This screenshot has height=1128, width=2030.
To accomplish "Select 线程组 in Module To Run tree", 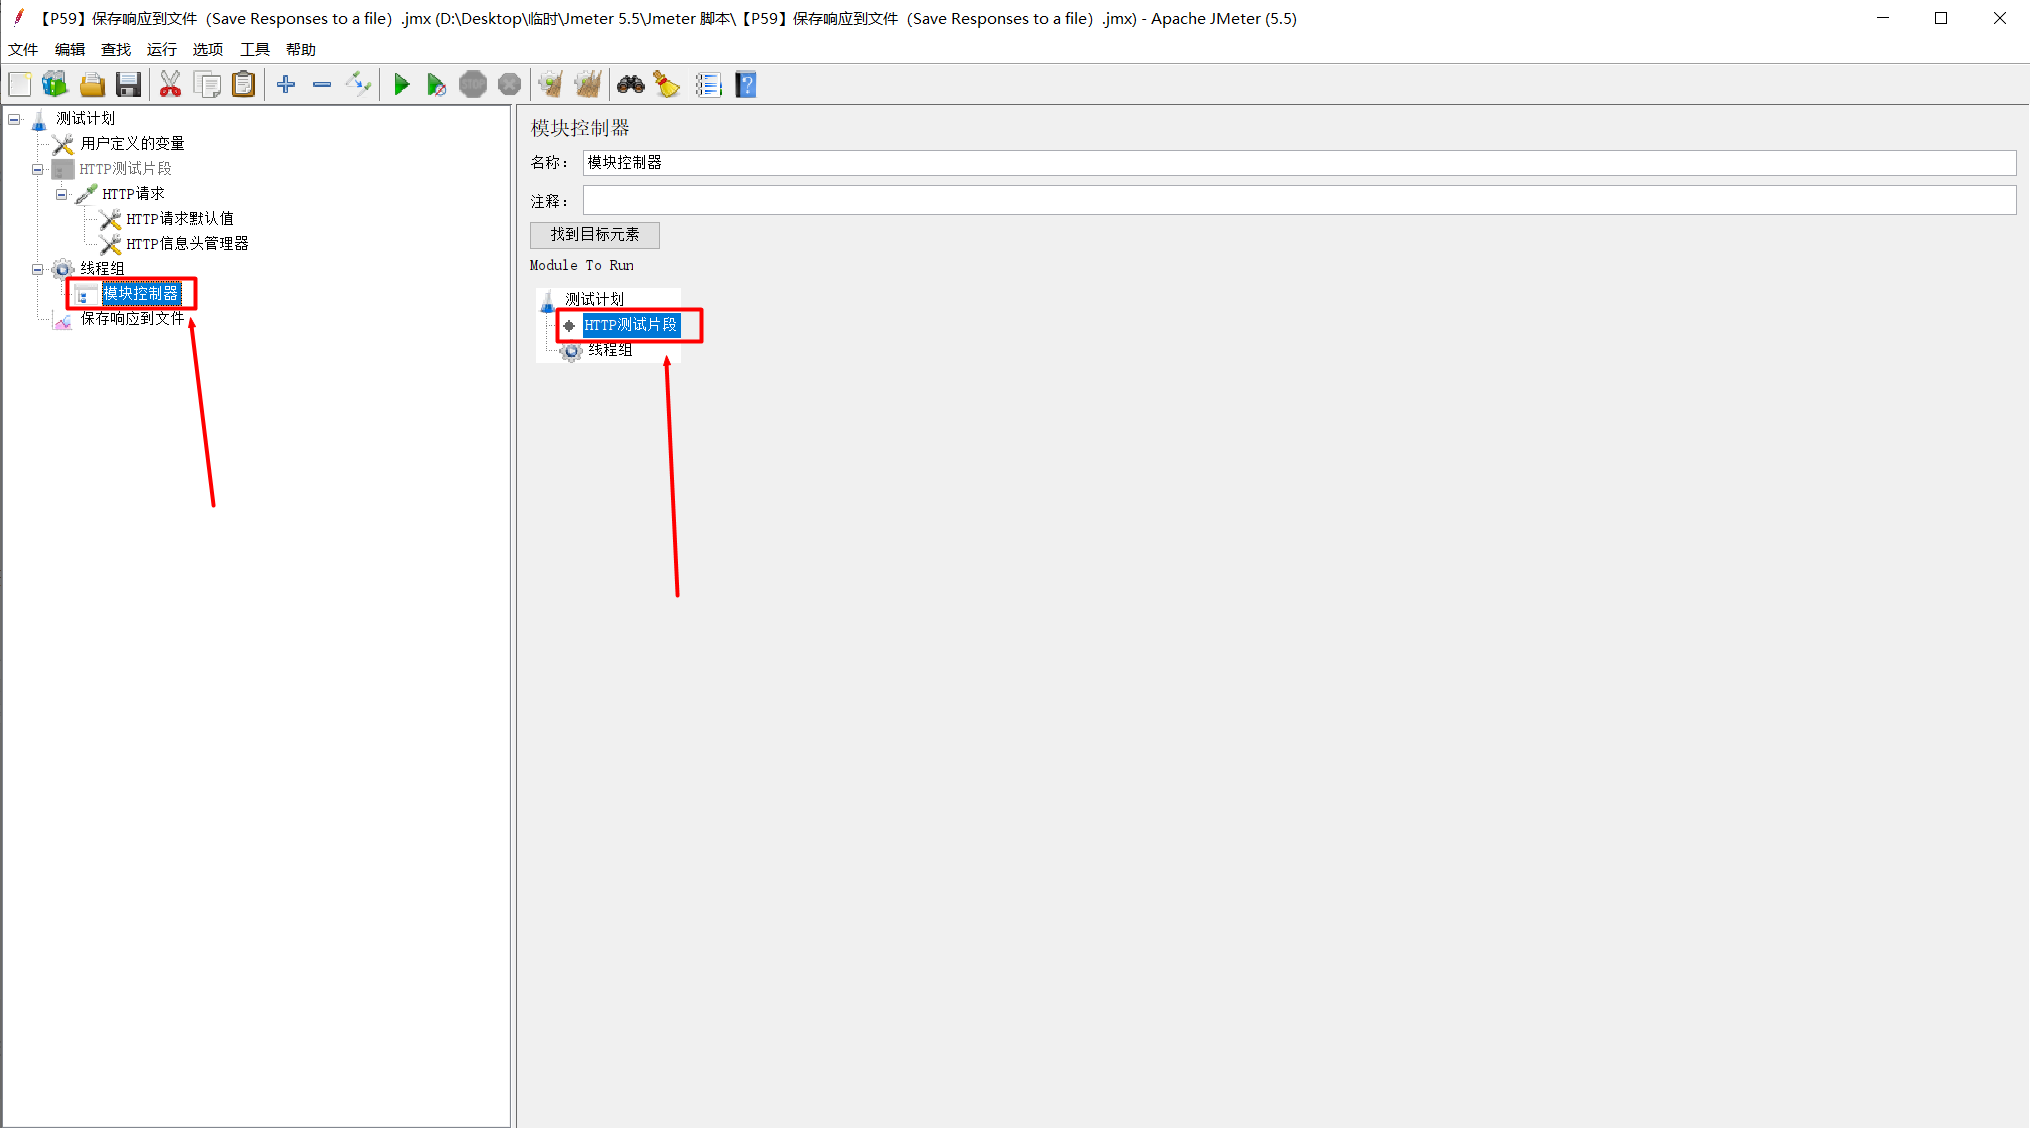I will (x=610, y=350).
